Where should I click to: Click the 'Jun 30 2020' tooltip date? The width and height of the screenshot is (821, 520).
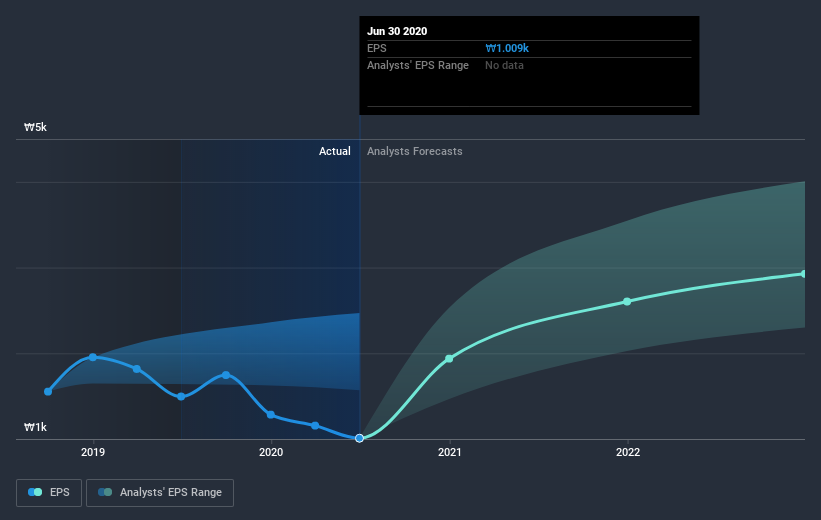click(x=397, y=31)
